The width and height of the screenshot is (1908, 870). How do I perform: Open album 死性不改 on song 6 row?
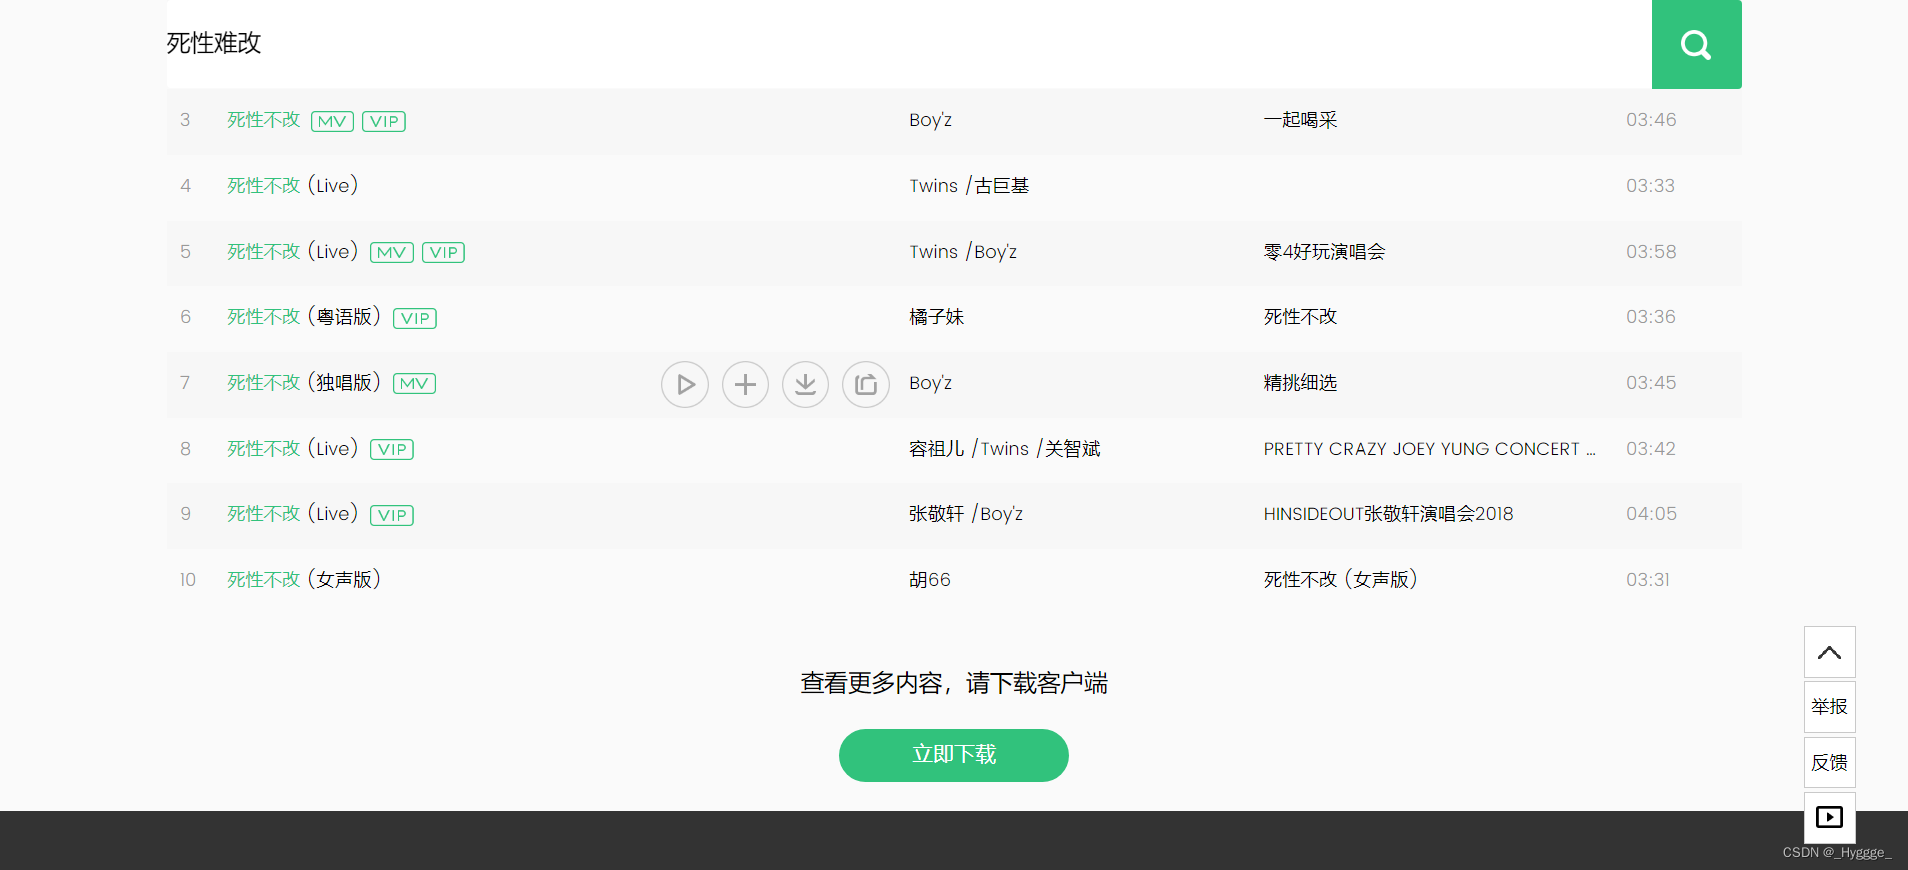[x=1301, y=317]
